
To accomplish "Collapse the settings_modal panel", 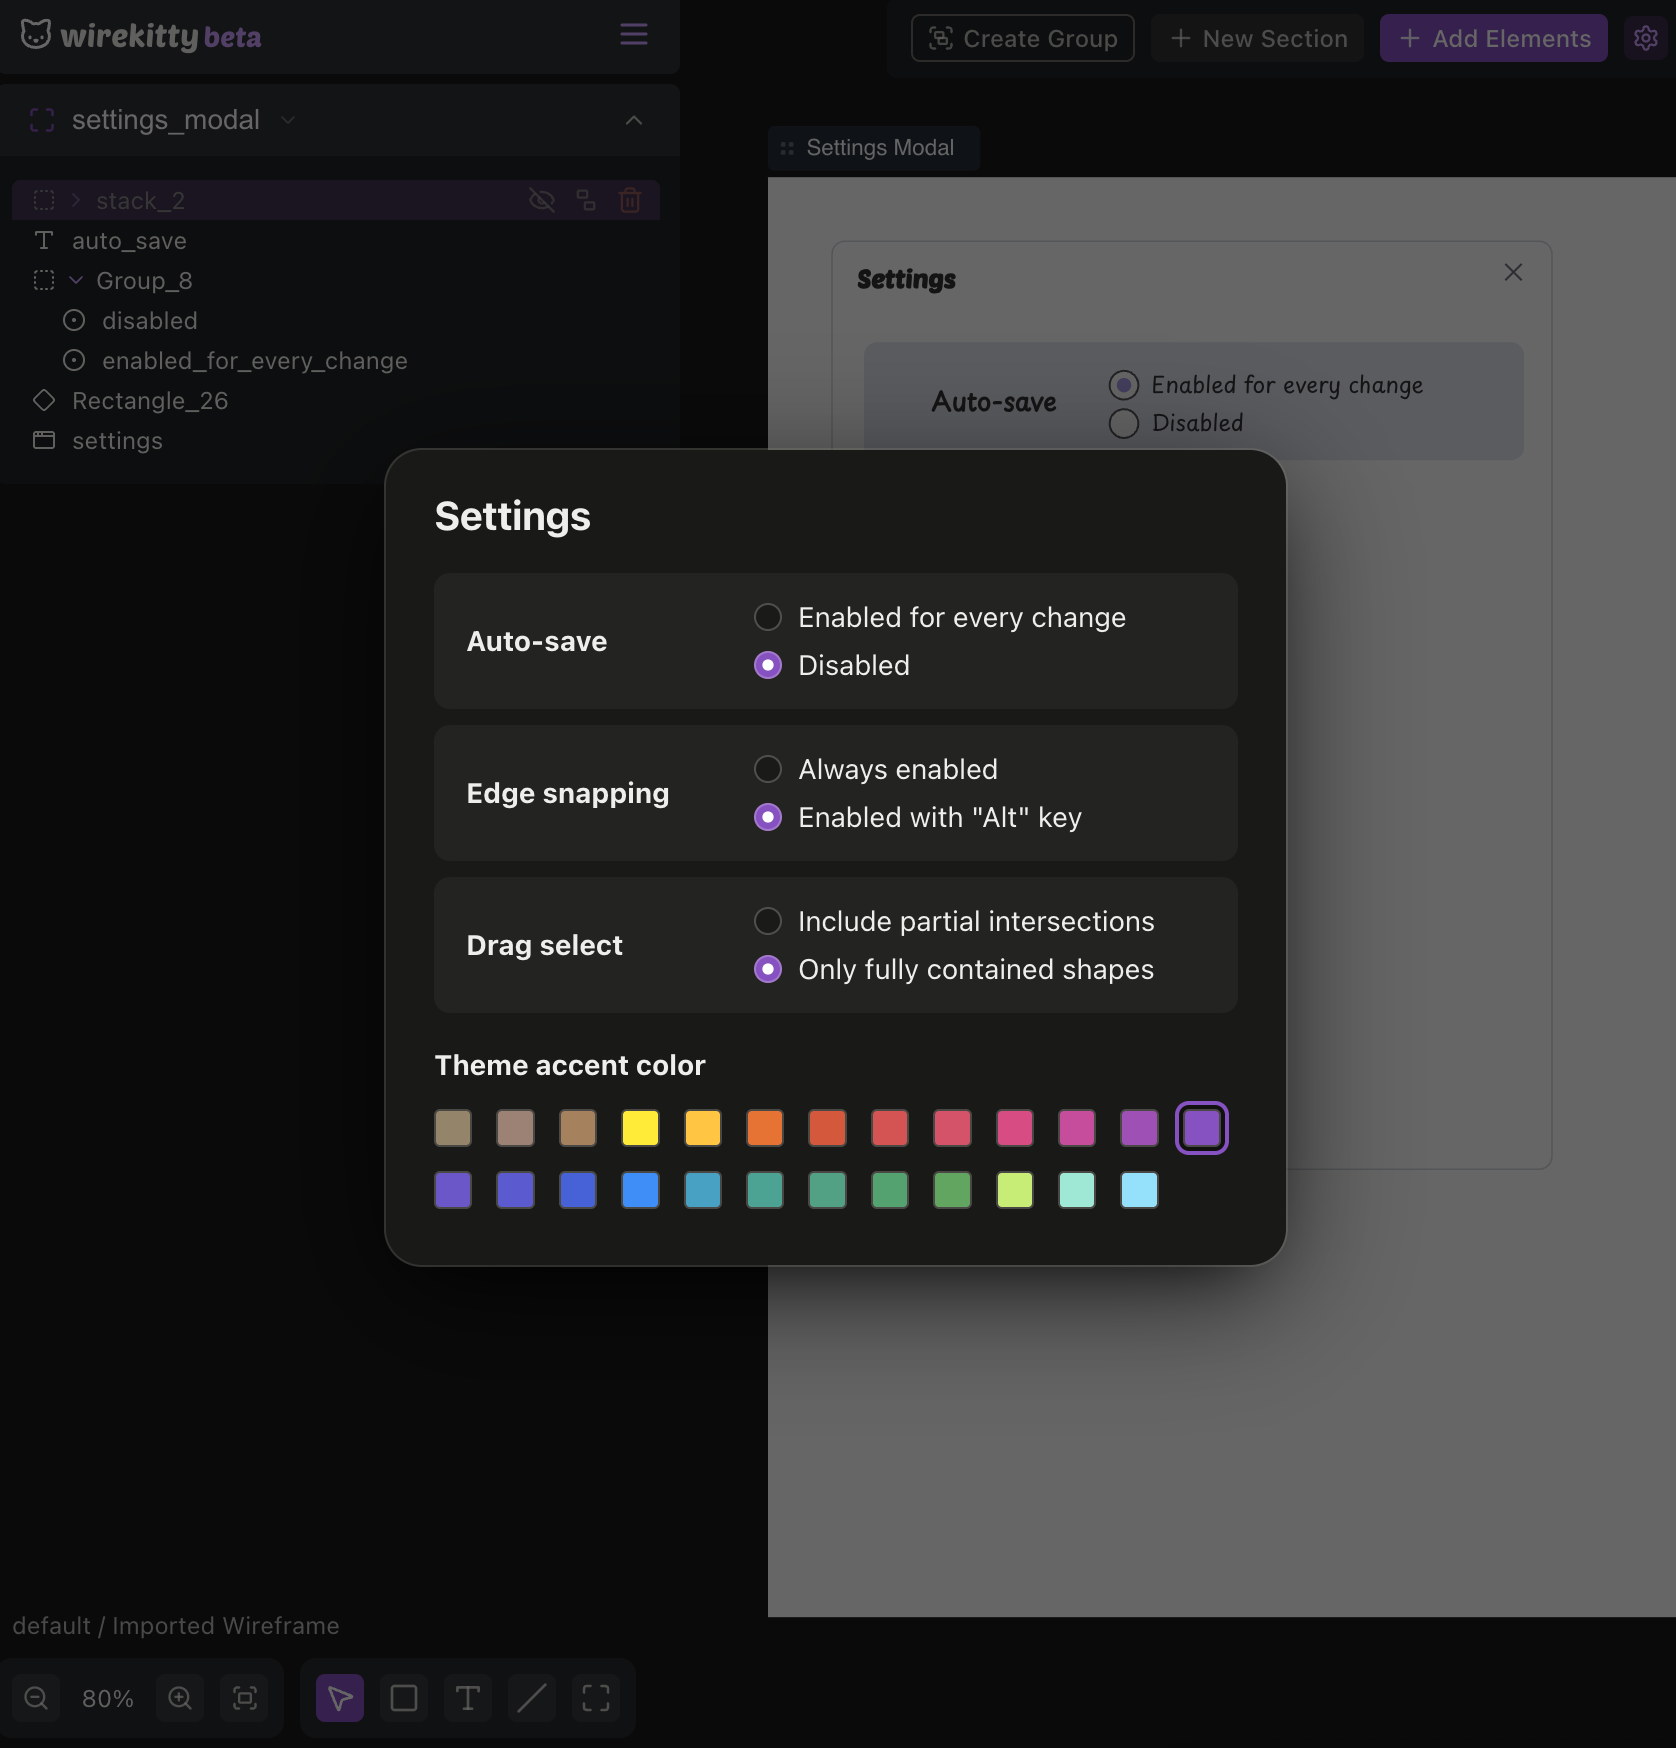I will pyautogui.click(x=633, y=120).
